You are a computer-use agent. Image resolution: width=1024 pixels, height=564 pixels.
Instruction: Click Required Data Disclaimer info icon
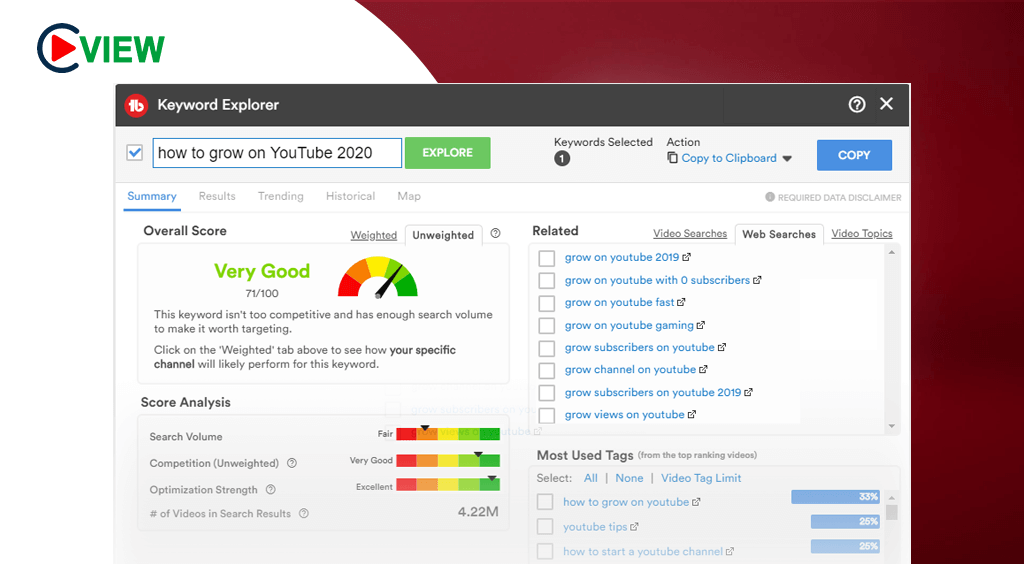770,197
